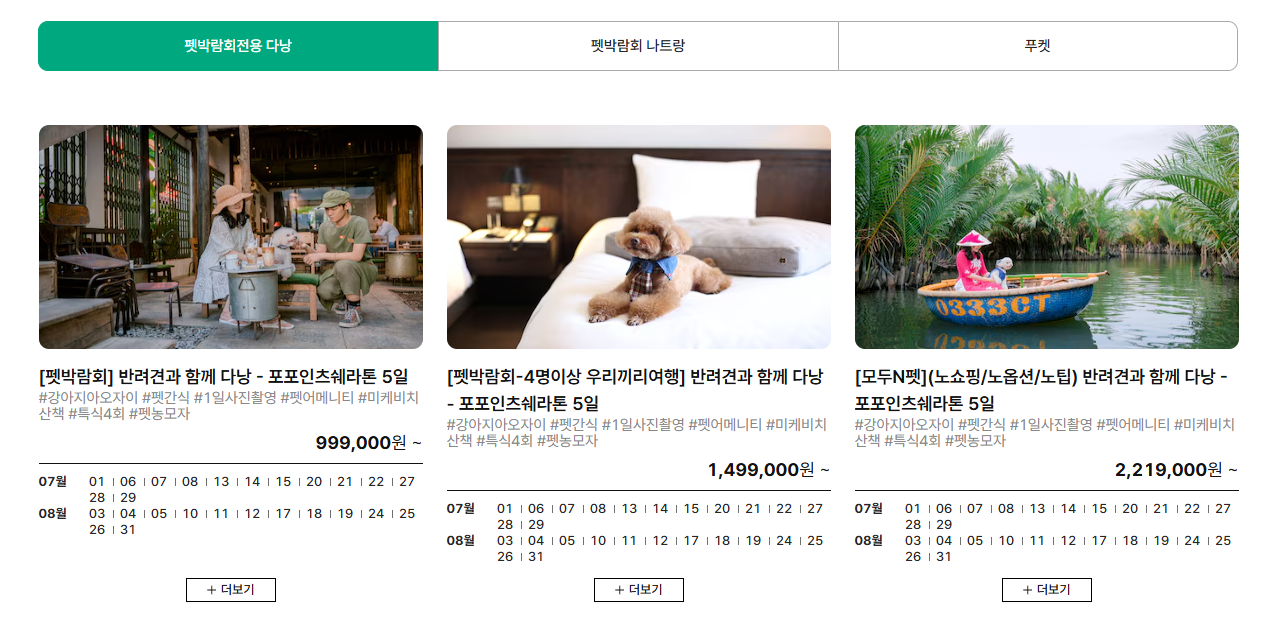Screen dimensions: 1265x636
Task: Expand 더보기 under the 2,219,000원 product
Action: [x=1047, y=590]
